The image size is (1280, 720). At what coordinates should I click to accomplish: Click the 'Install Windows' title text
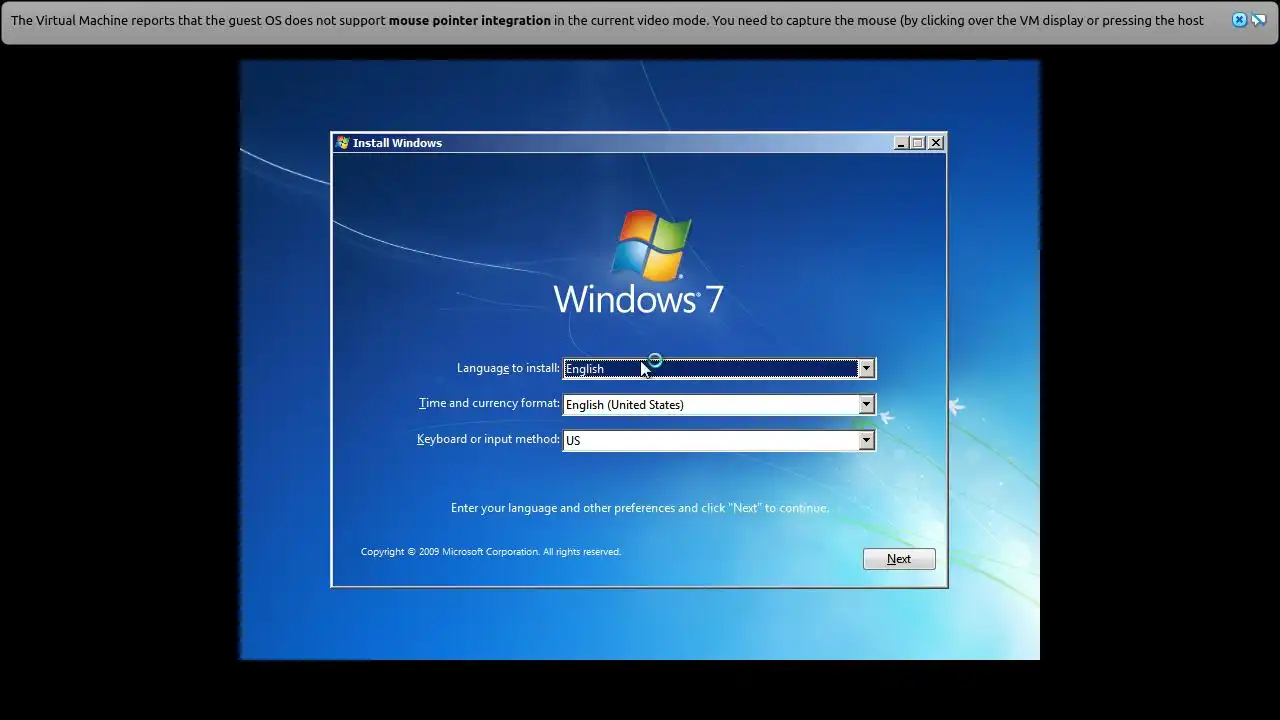point(397,143)
